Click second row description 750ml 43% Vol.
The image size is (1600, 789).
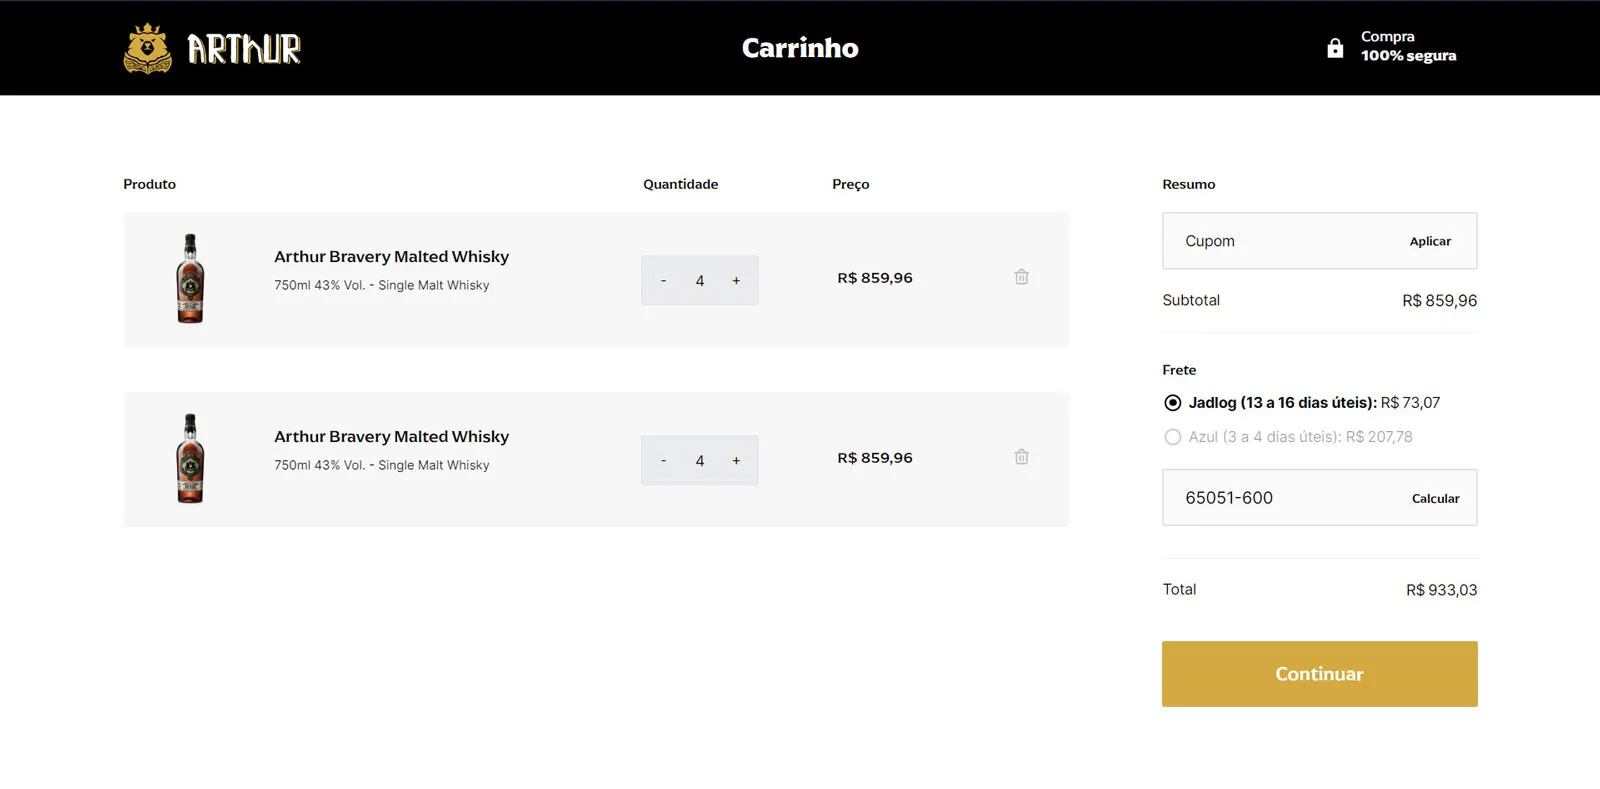click(x=382, y=465)
